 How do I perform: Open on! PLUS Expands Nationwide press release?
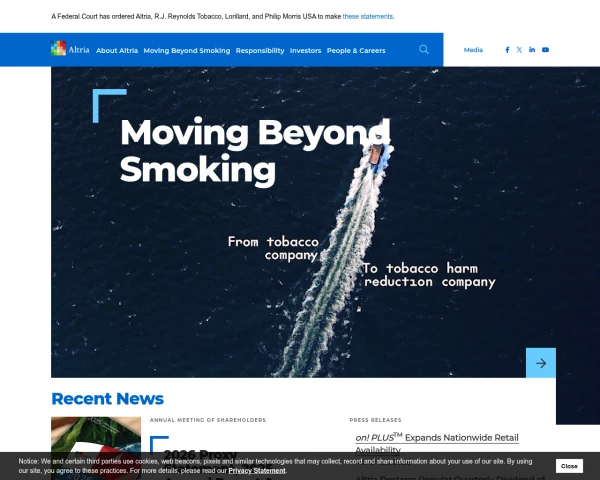tap(437, 444)
